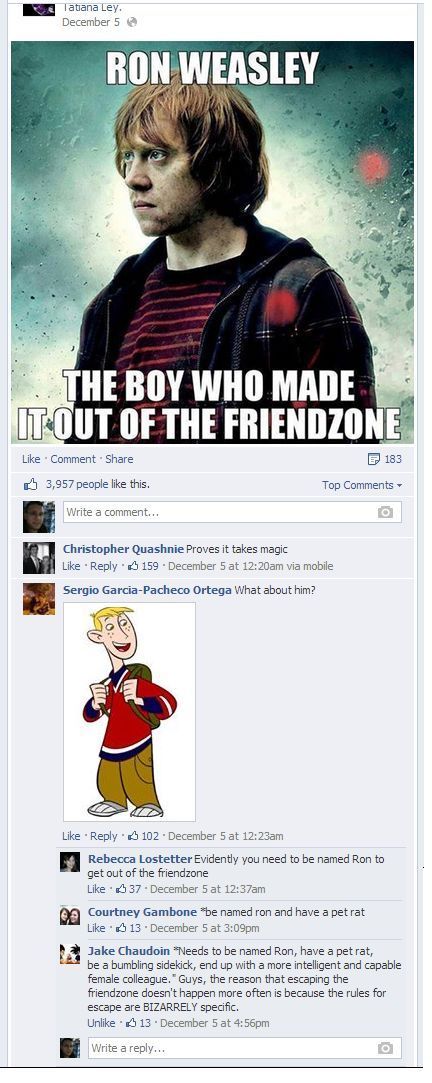Click the camera icon in comment box
Screen dimensions: 432x1083
[385, 512]
